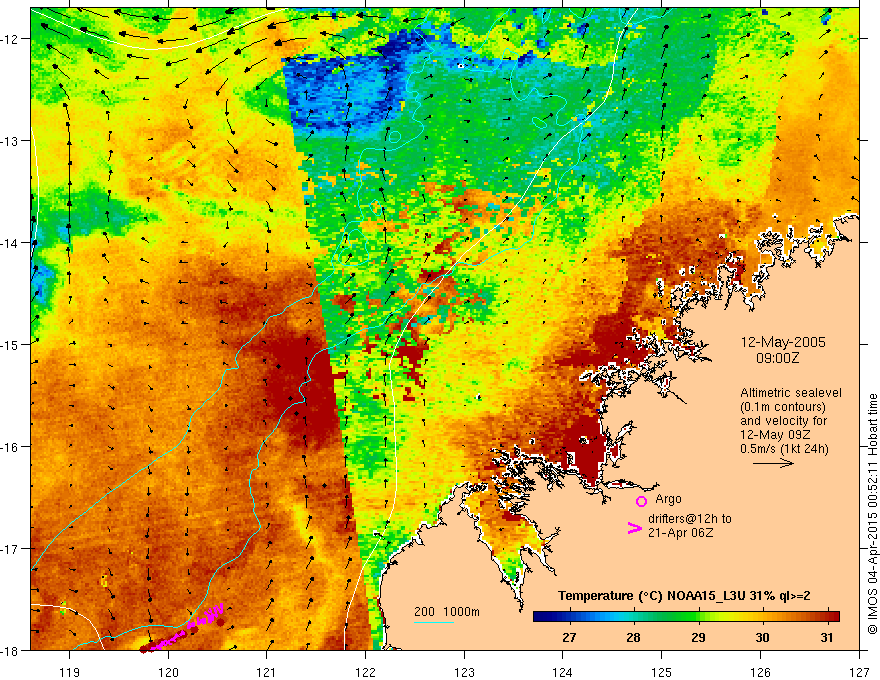The height and width of the screenshot is (680, 880).
Task: Click the date label 12-May-2005
Action: click(x=783, y=342)
